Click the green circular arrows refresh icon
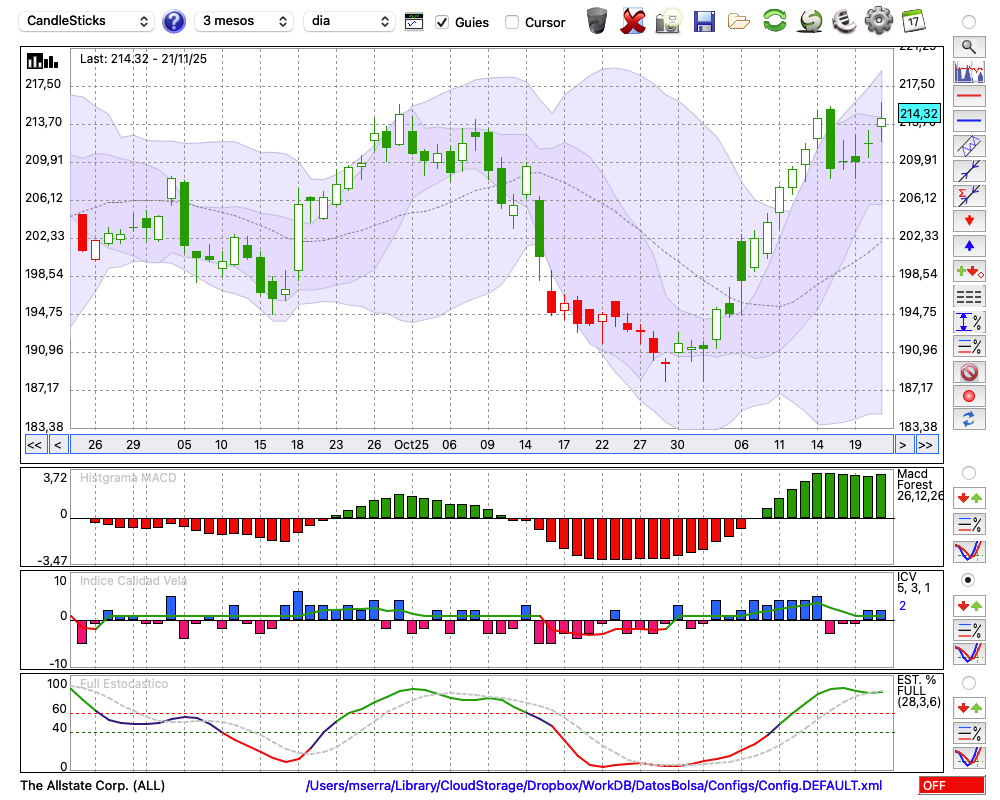 (x=774, y=21)
